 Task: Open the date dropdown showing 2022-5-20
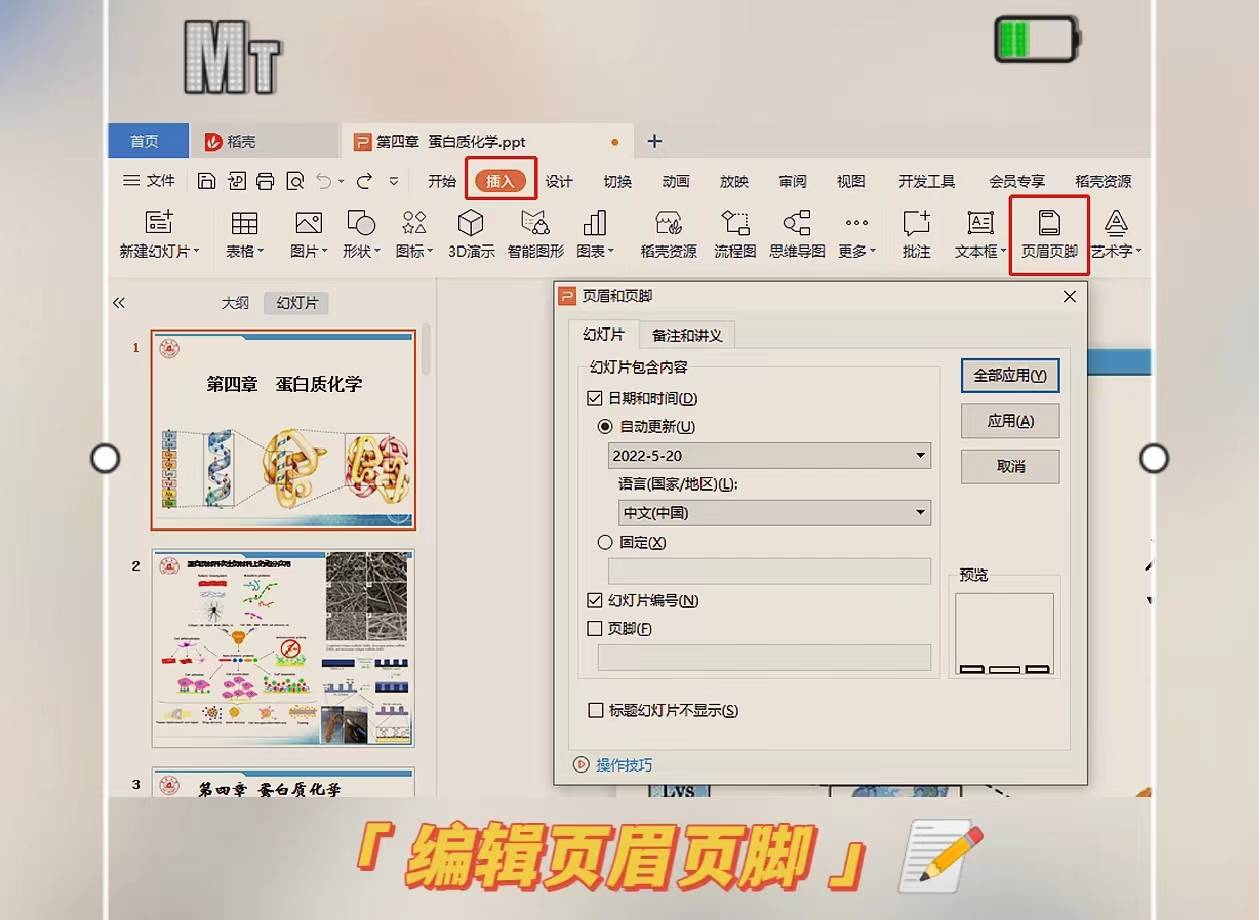[x=920, y=455]
